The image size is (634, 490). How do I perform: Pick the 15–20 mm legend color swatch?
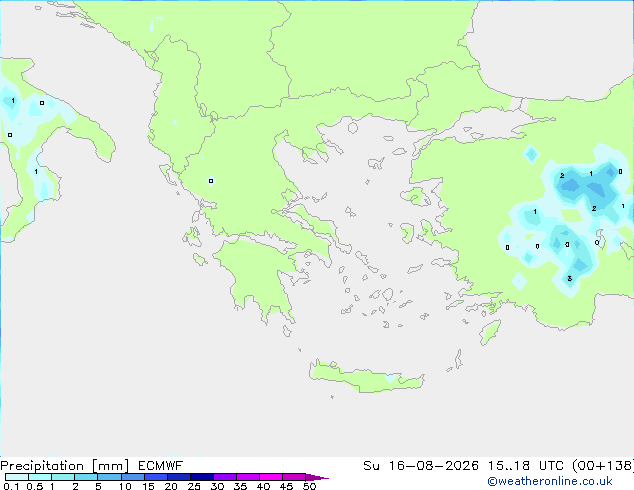pyautogui.click(x=155, y=477)
